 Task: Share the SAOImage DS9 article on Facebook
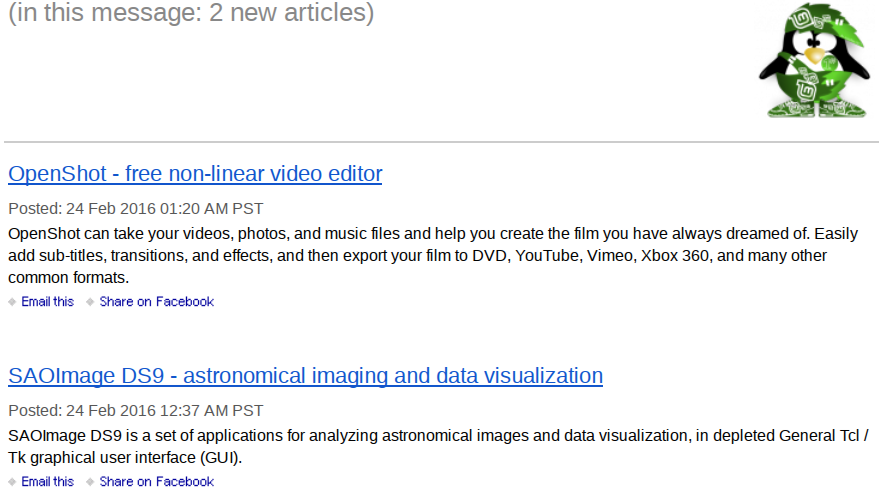point(157,481)
